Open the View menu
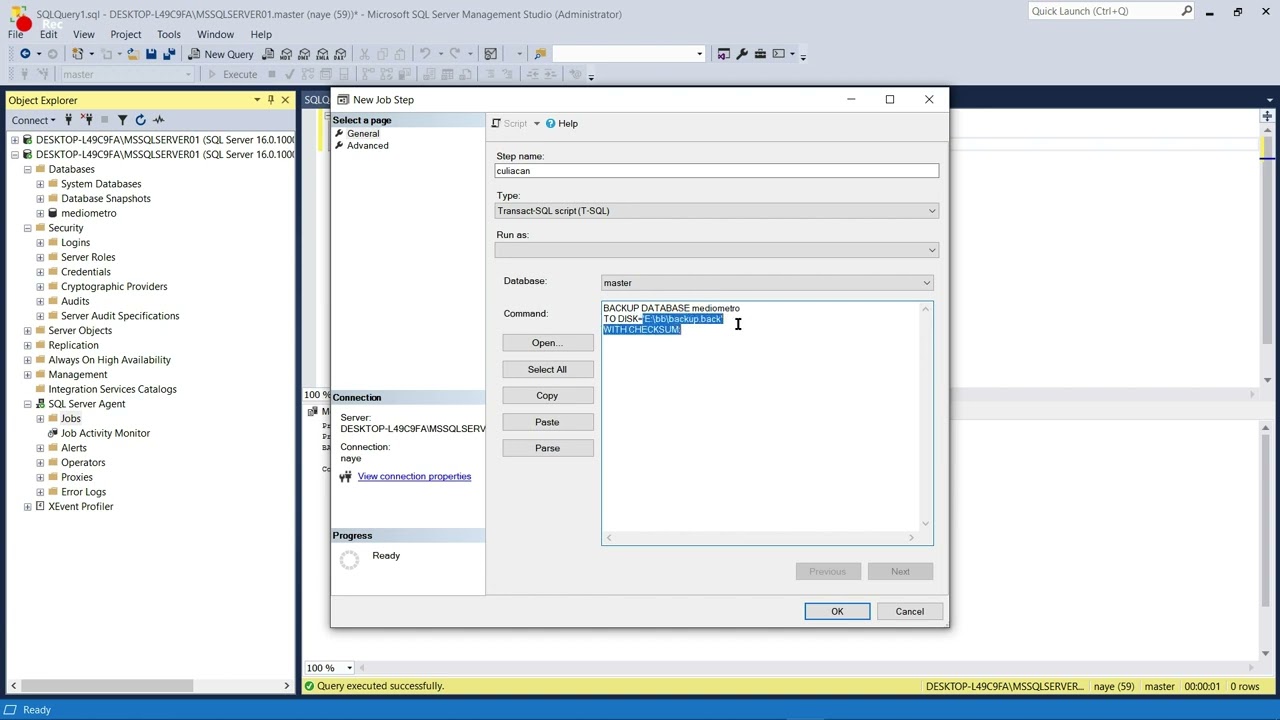The image size is (1280, 720). pos(84,34)
